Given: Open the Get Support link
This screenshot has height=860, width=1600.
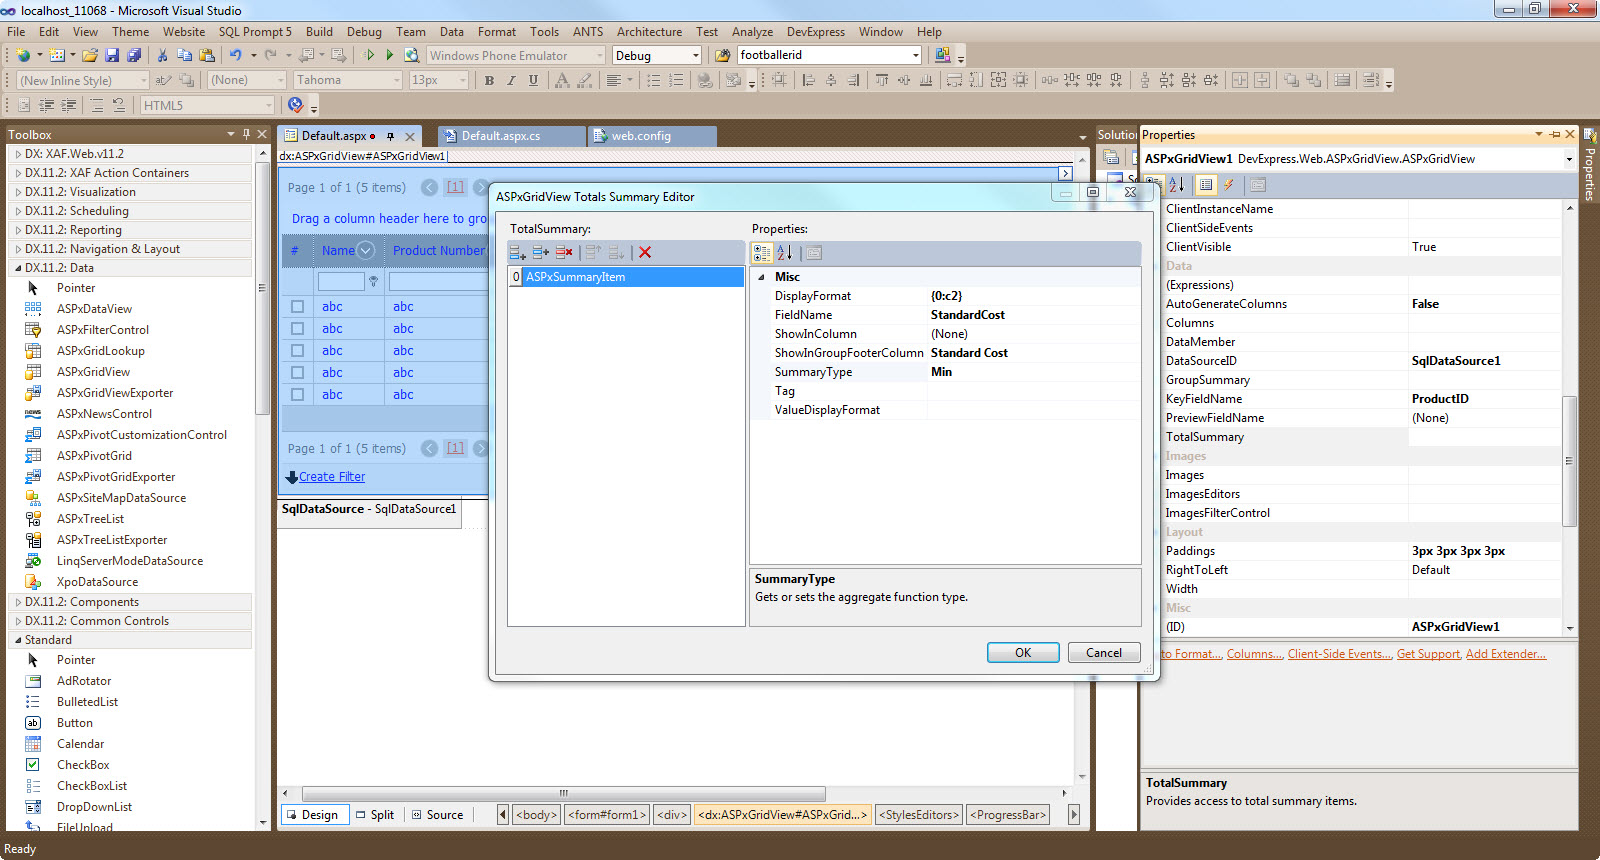Looking at the screenshot, I should coord(1428,654).
